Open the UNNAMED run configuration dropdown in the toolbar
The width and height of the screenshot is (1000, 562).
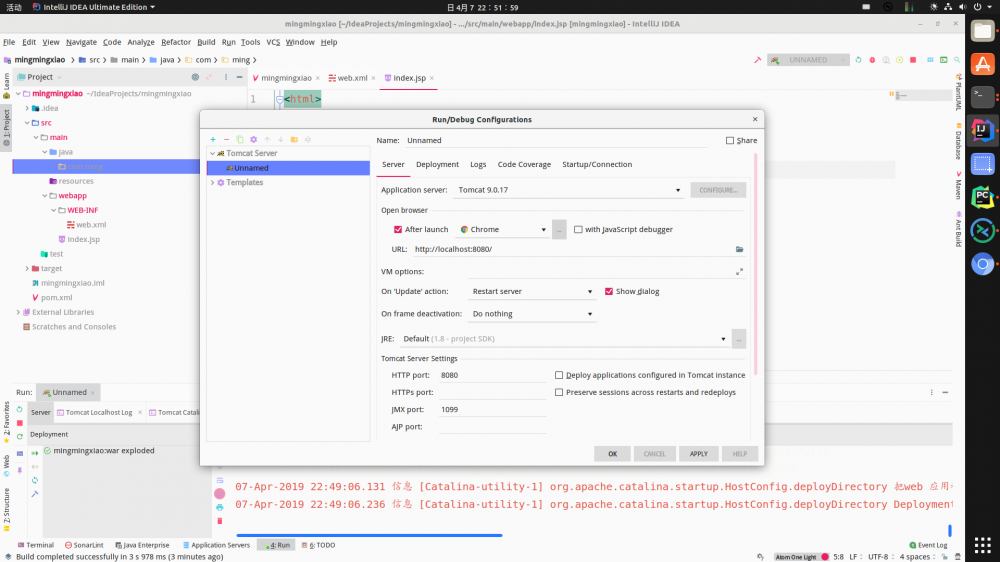(809, 60)
